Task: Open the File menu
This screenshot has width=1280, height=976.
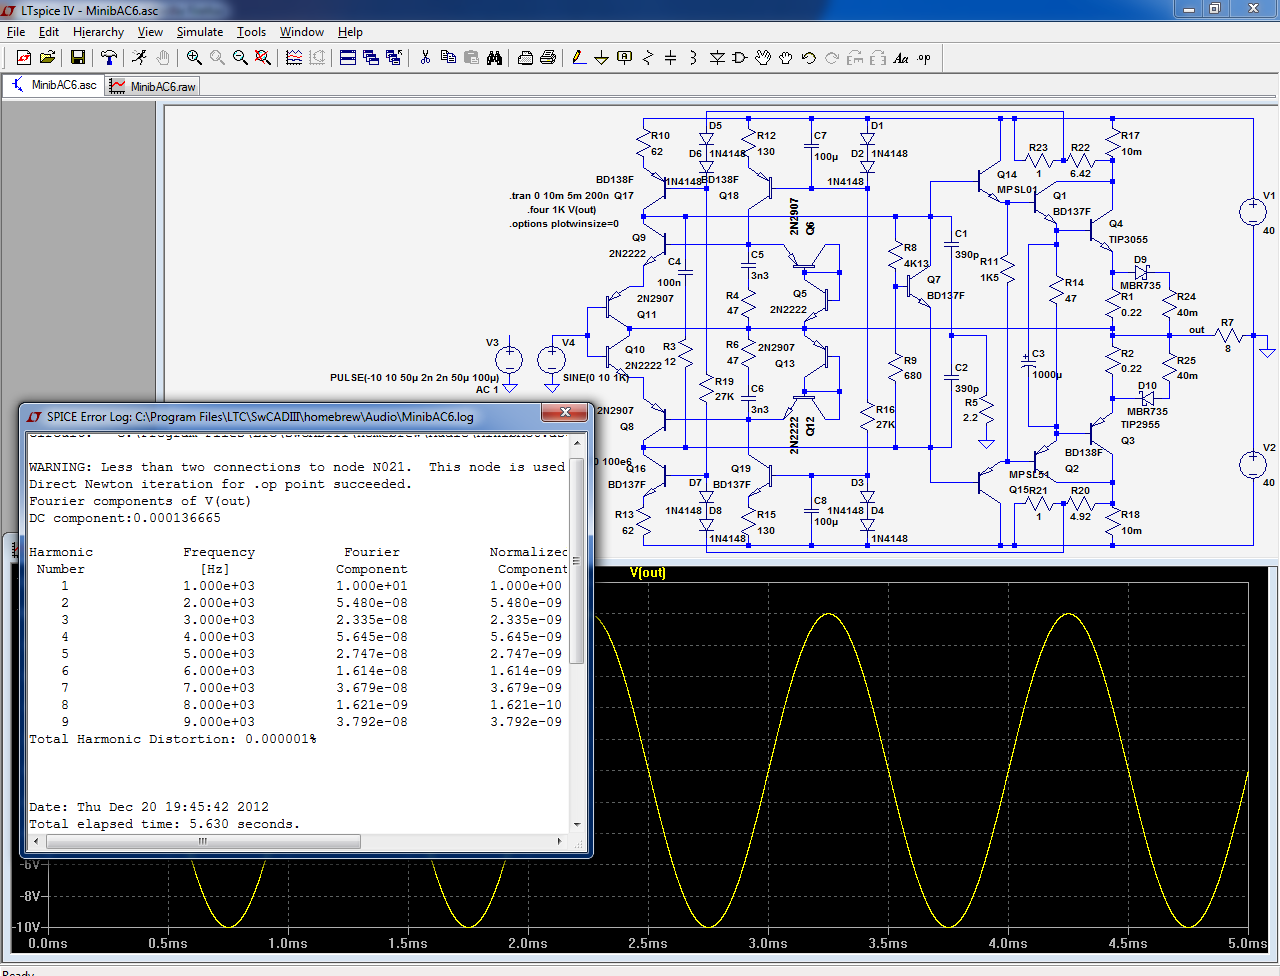Action: pos(16,32)
